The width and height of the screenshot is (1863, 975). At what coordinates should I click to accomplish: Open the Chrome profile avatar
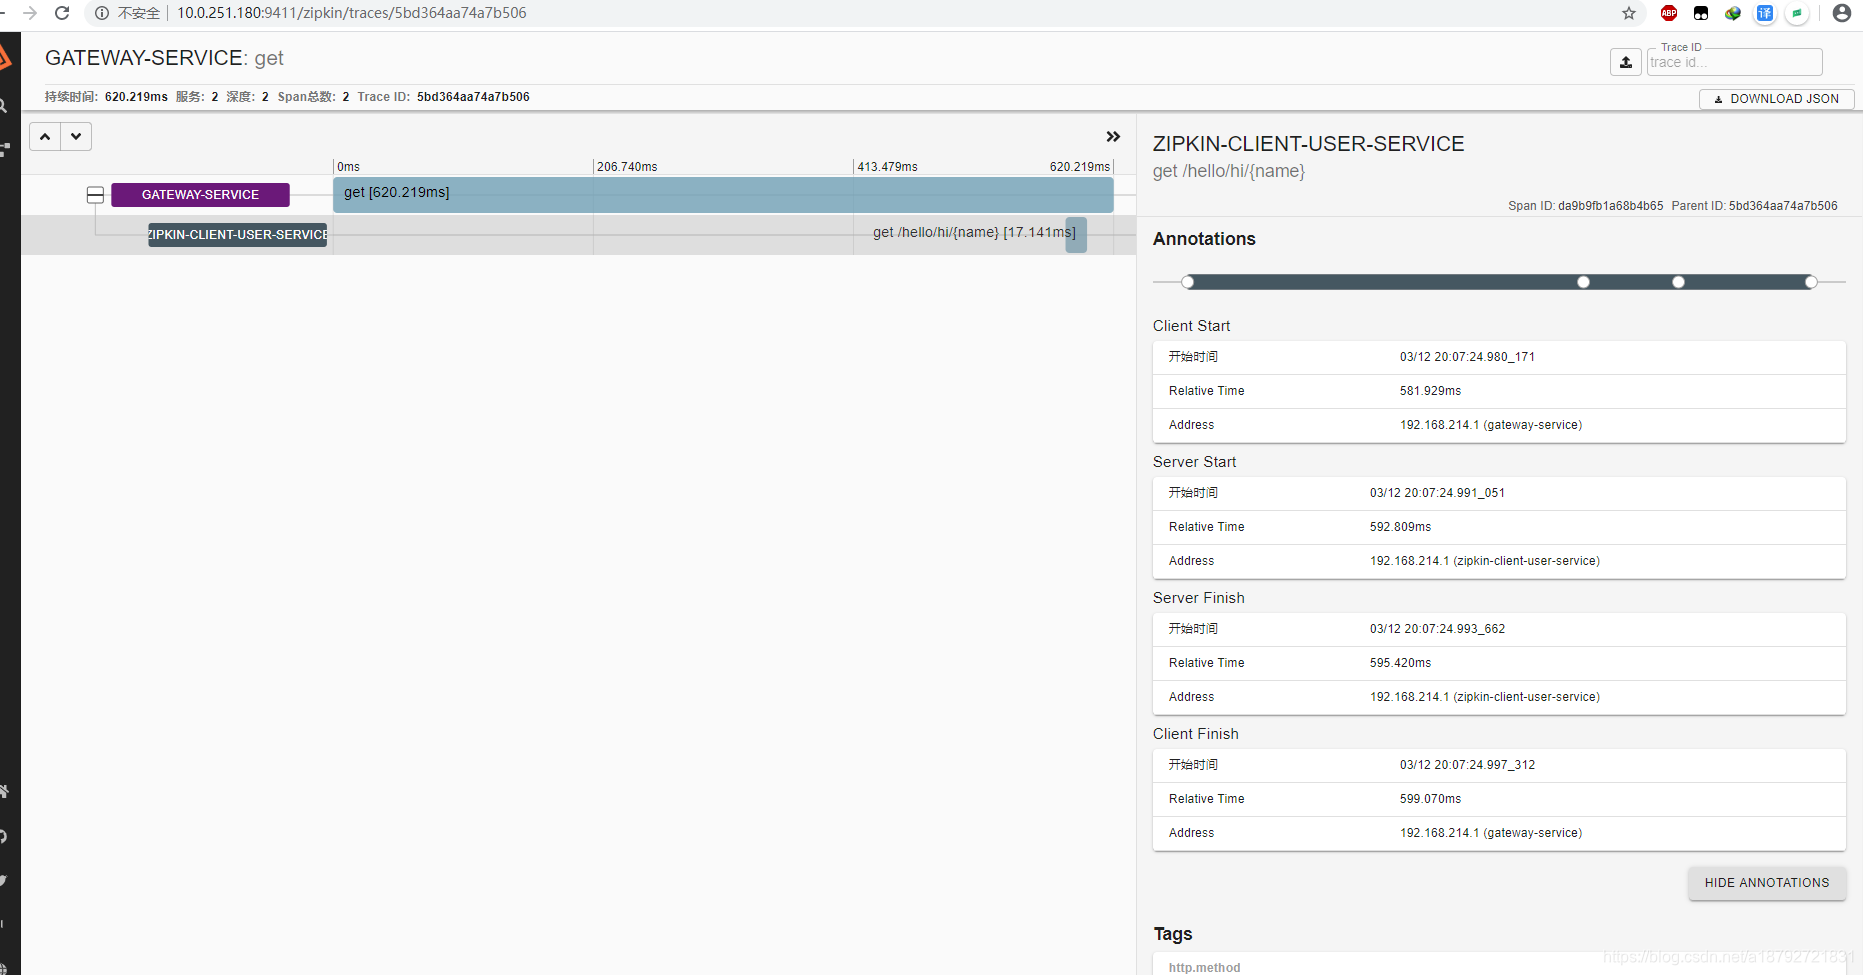pos(1842,13)
